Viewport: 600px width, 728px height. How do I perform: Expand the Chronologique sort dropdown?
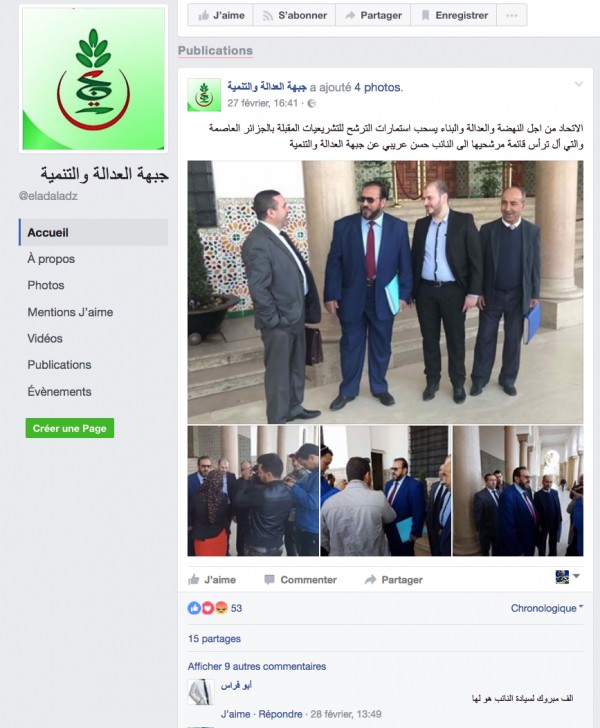pos(547,608)
